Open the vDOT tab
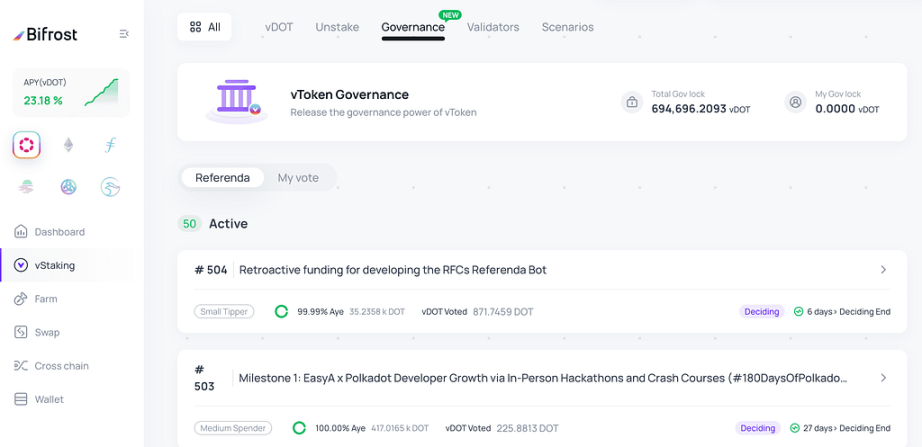Viewport: 922px width, 447px height. [279, 27]
